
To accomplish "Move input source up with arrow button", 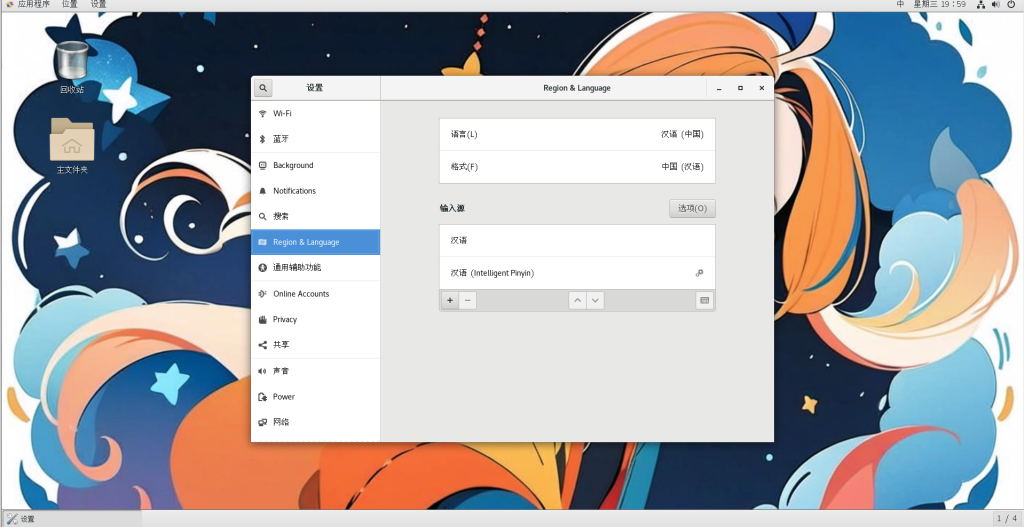I will click(x=577, y=300).
